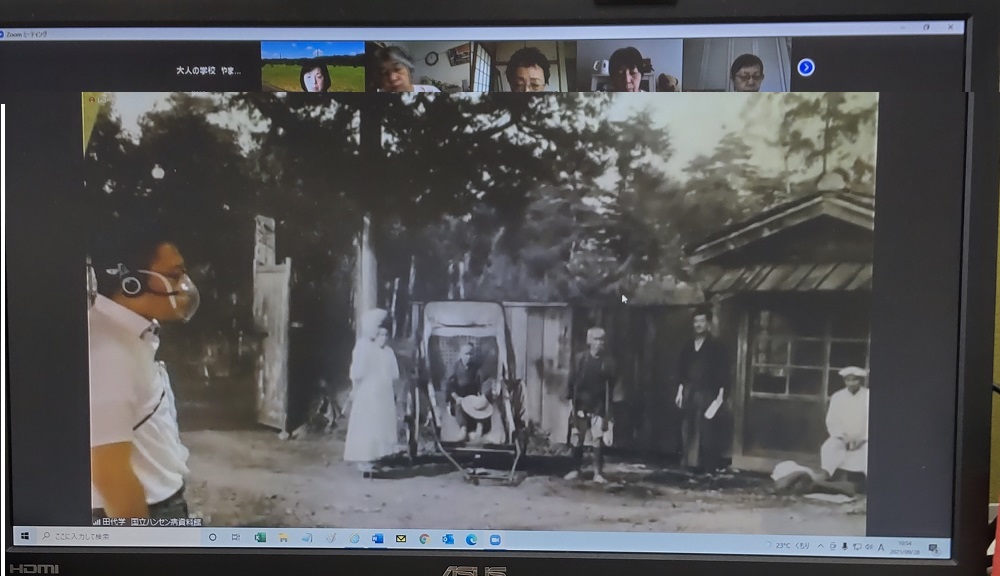Open Cortana from the taskbar

point(212,537)
